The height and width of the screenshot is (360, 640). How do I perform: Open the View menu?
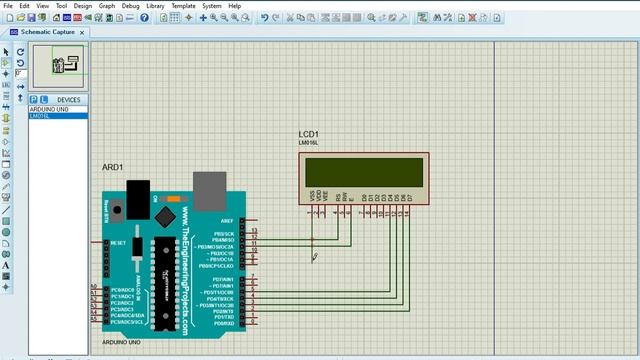42,6
